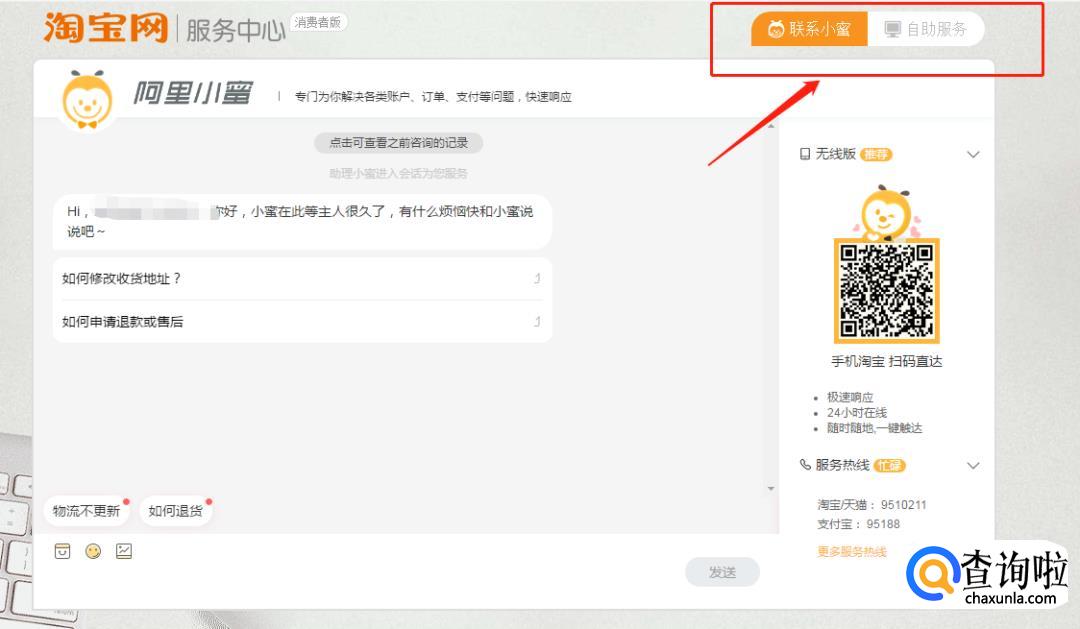Click the 无线版 phone icon
This screenshot has height=629, width=1080.
point(804,154)
